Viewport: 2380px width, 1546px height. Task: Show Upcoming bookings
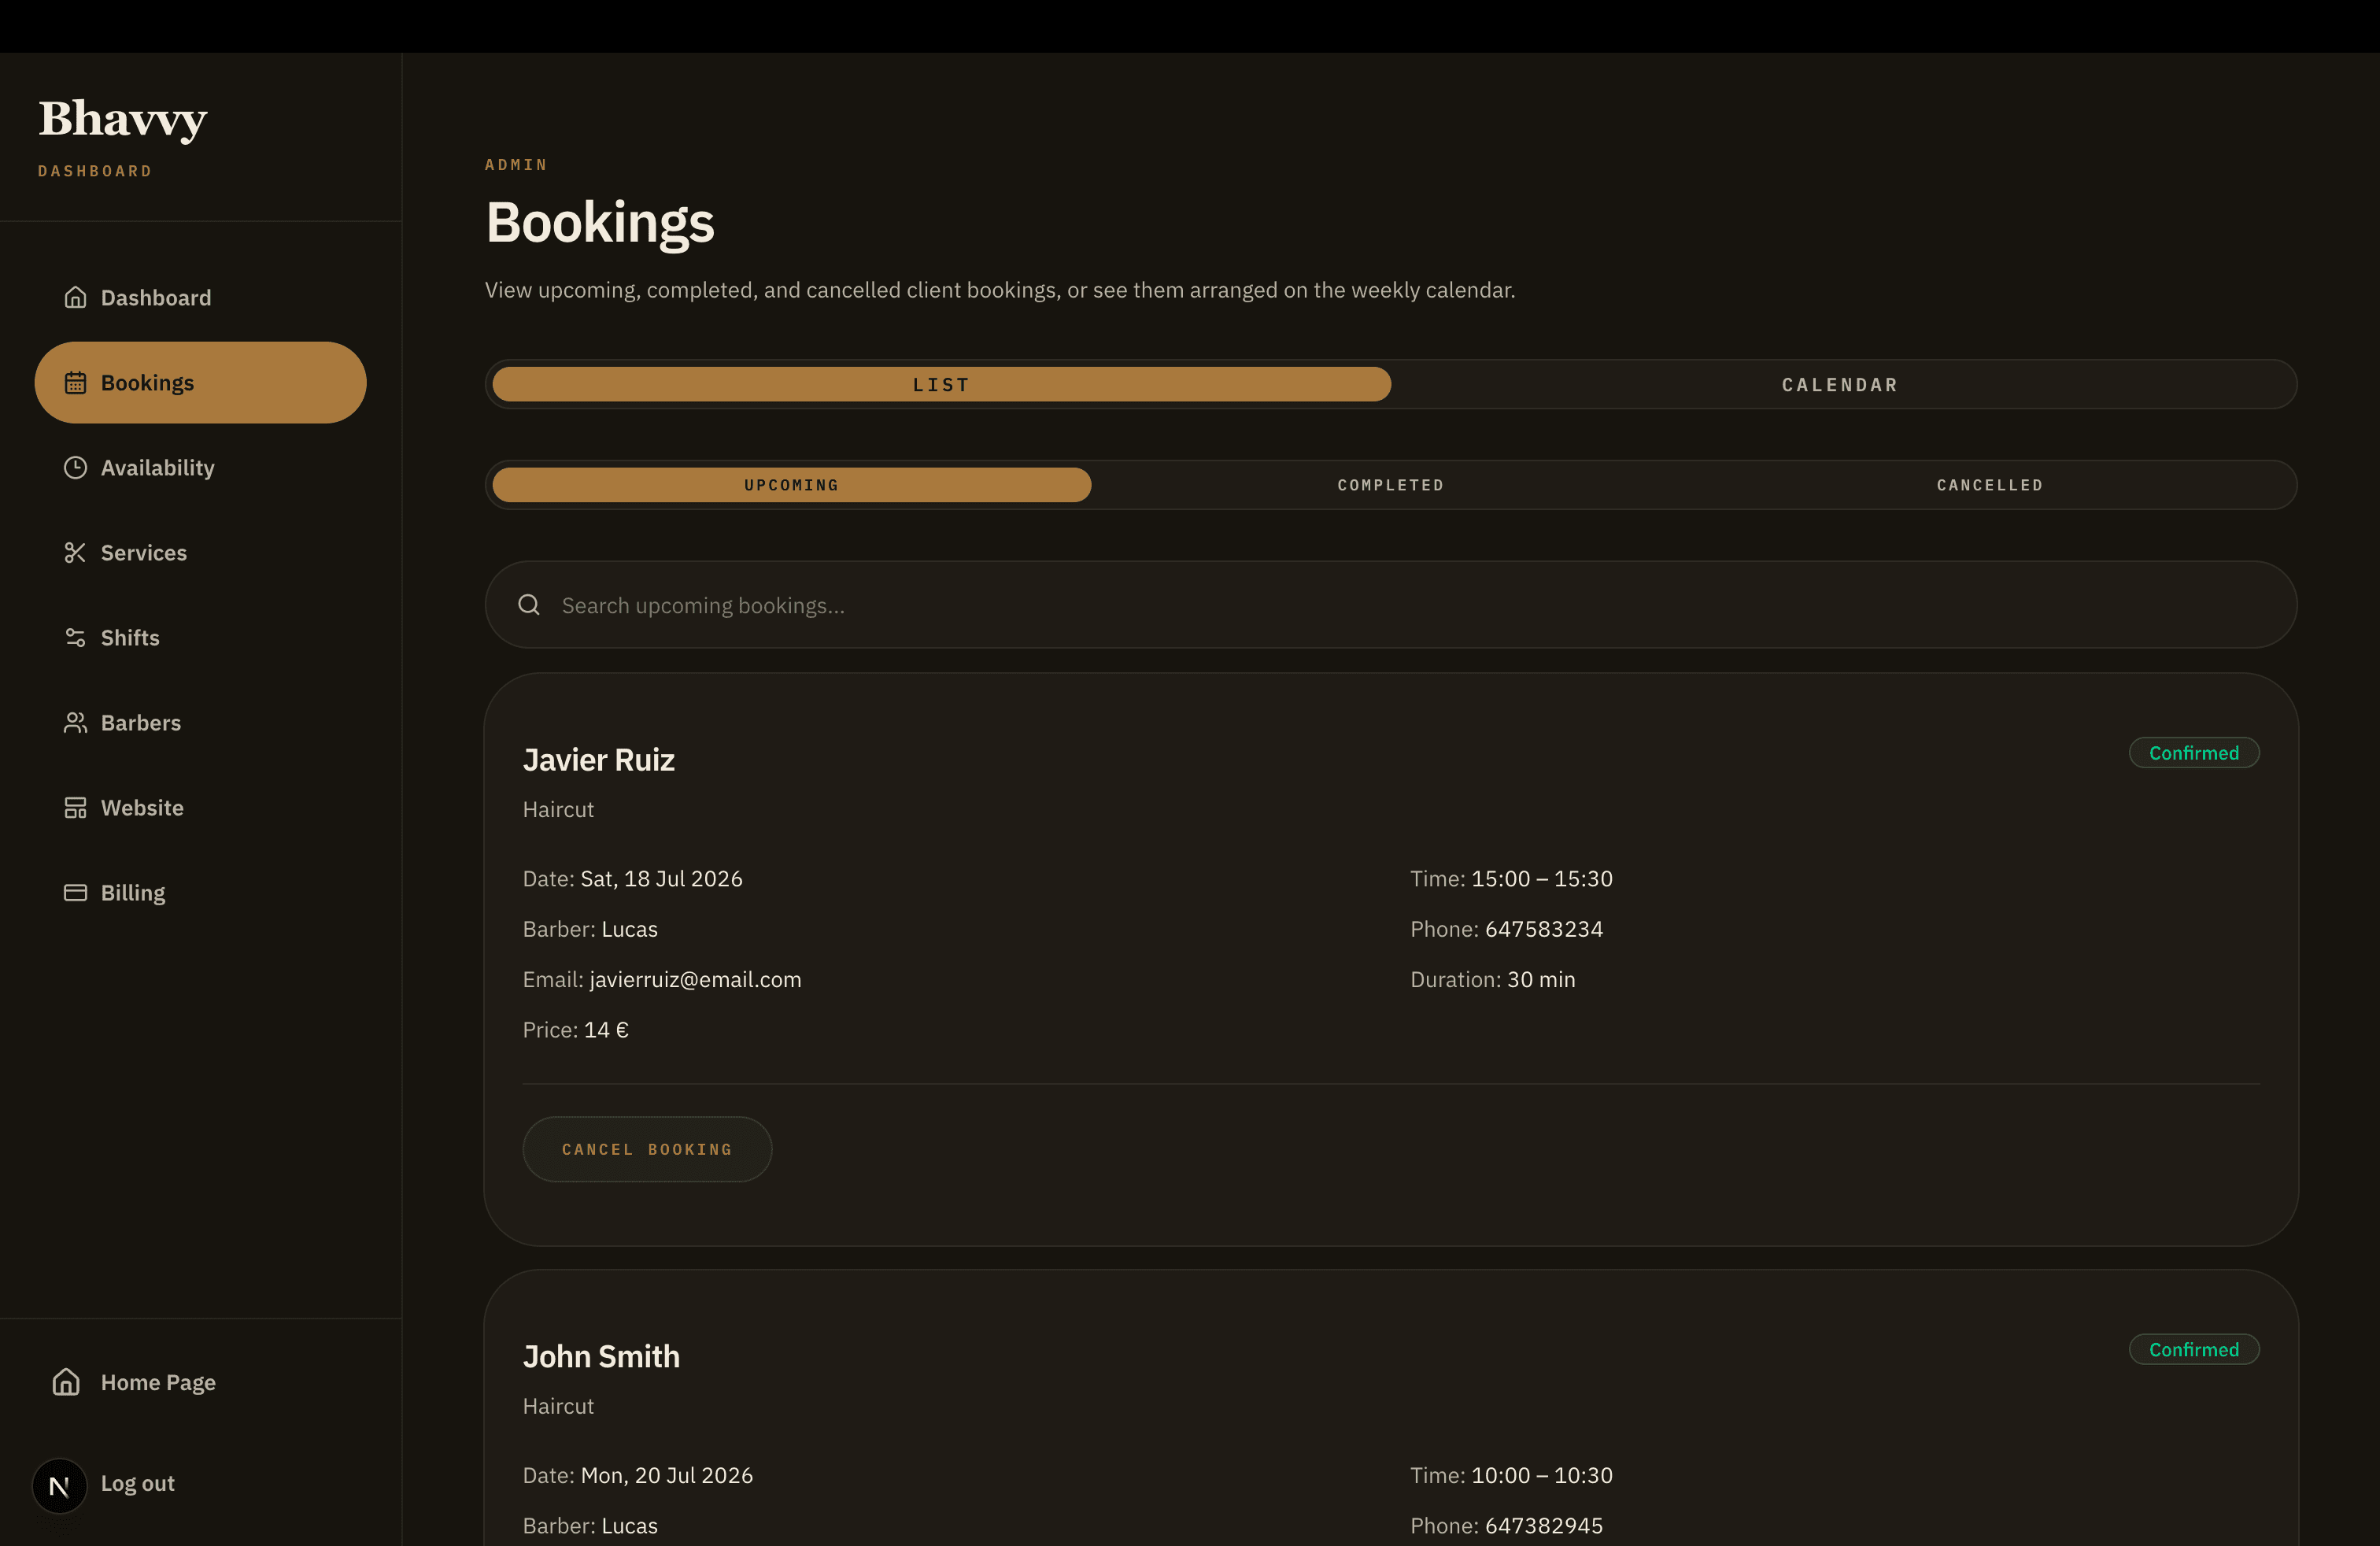coord(791,485)
